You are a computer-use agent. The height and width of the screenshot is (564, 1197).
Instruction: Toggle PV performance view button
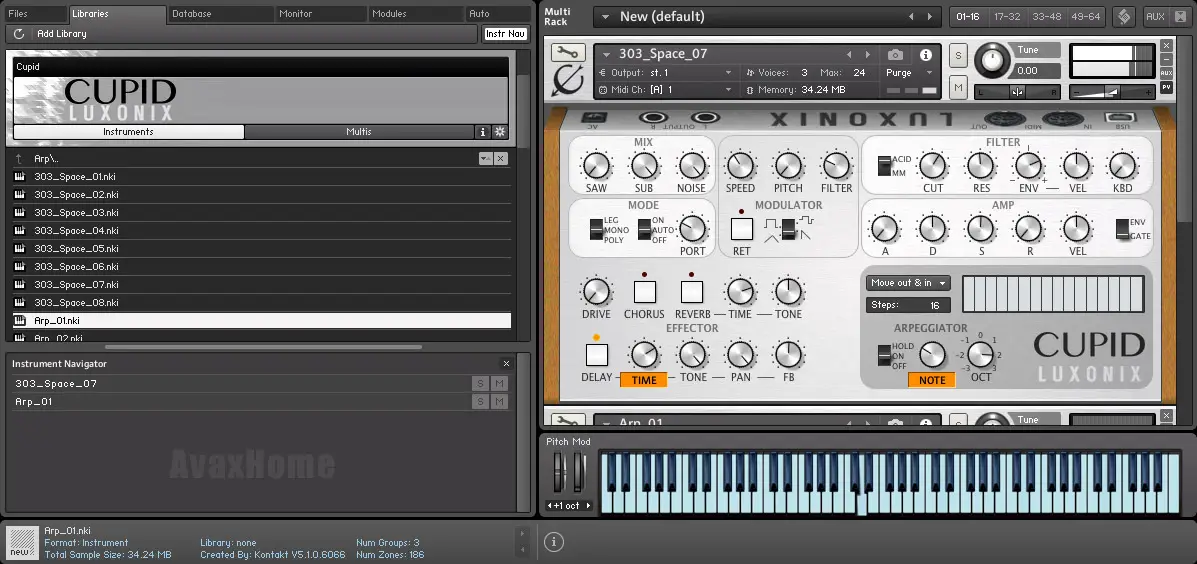[x=1166, y=88]
